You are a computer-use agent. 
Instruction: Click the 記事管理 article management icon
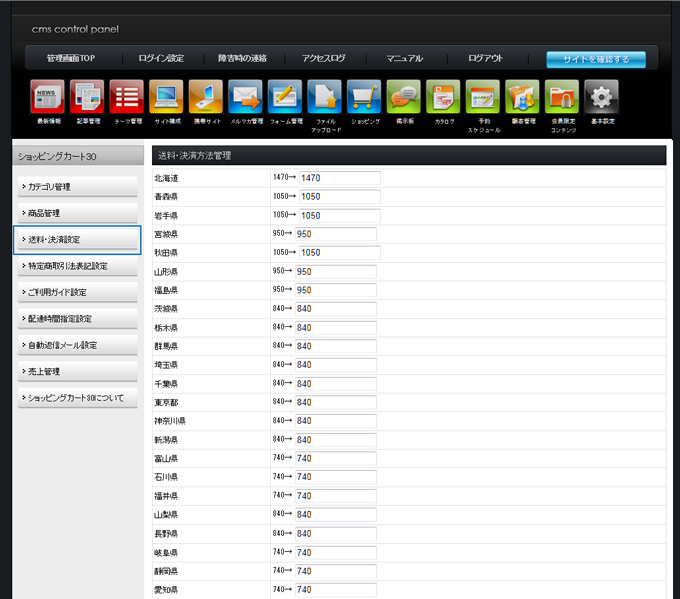point(87,97)
